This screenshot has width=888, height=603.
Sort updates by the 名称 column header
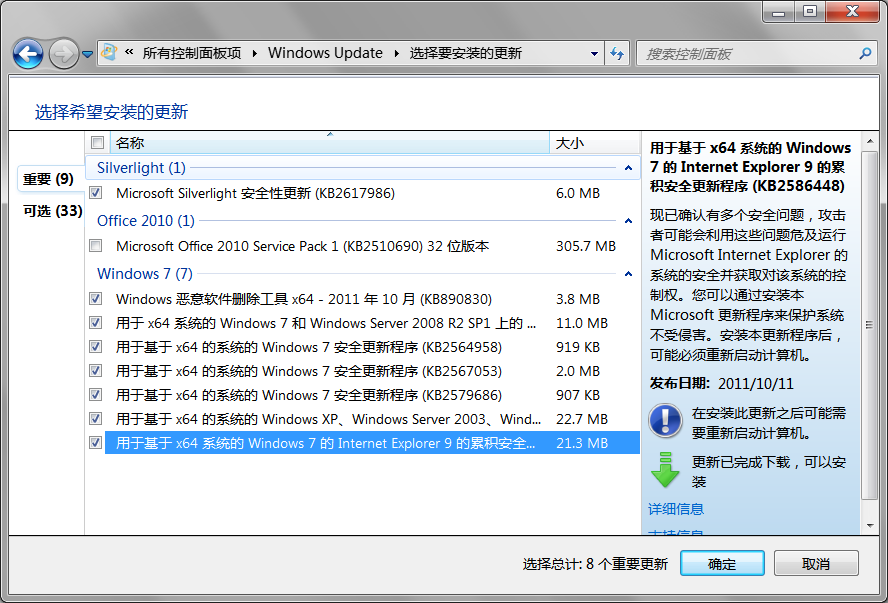(330, 143)
